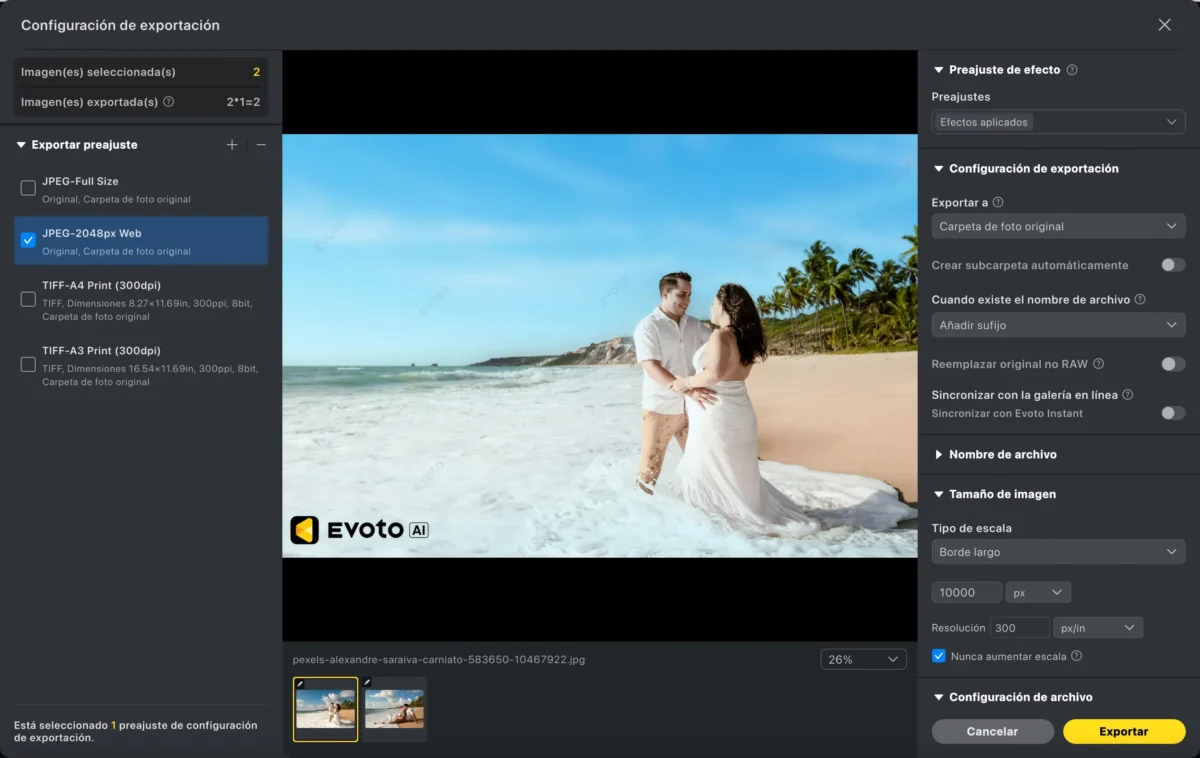Click info icon next to Reemplazar original no RAW

1098,364
